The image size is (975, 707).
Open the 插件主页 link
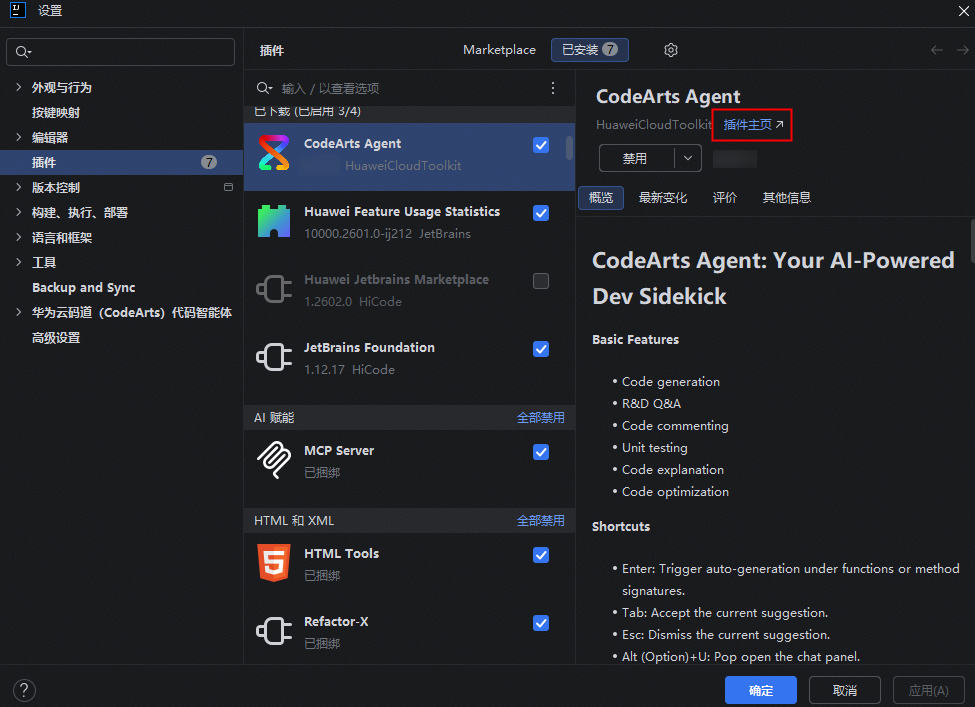(753, 125)
